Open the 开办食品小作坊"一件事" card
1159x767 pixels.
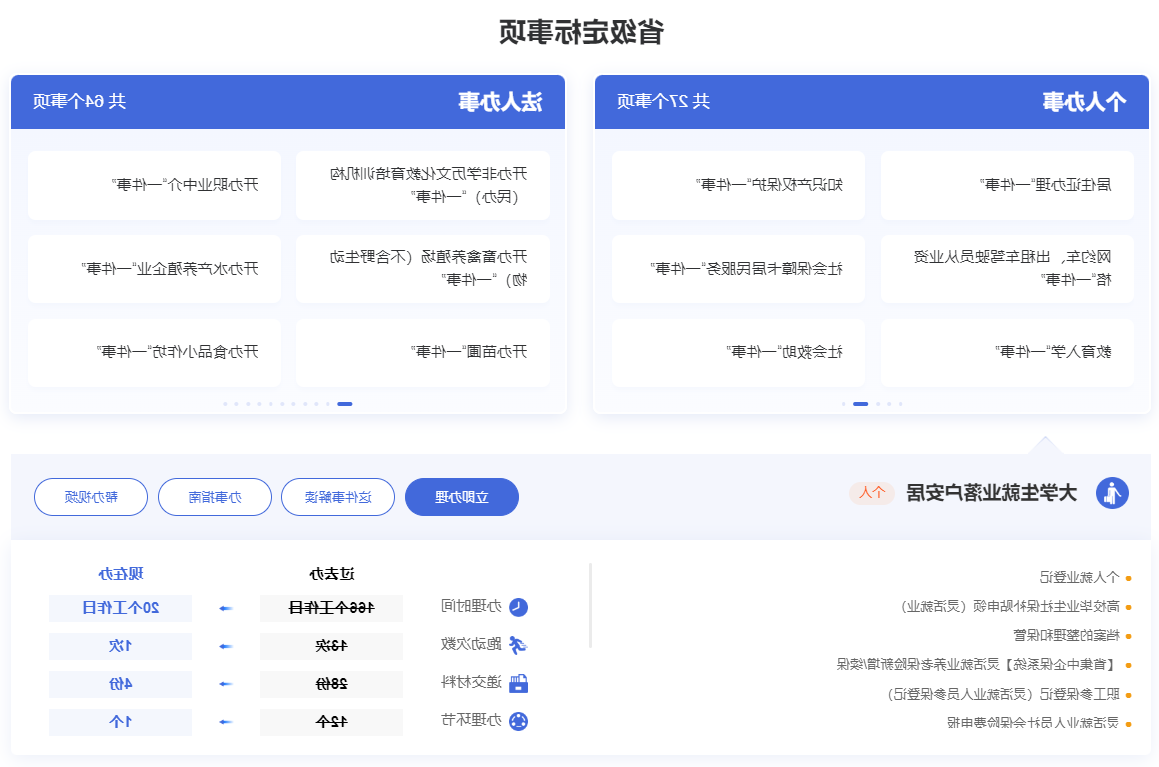pyautogui.click(x=154, y=352)
